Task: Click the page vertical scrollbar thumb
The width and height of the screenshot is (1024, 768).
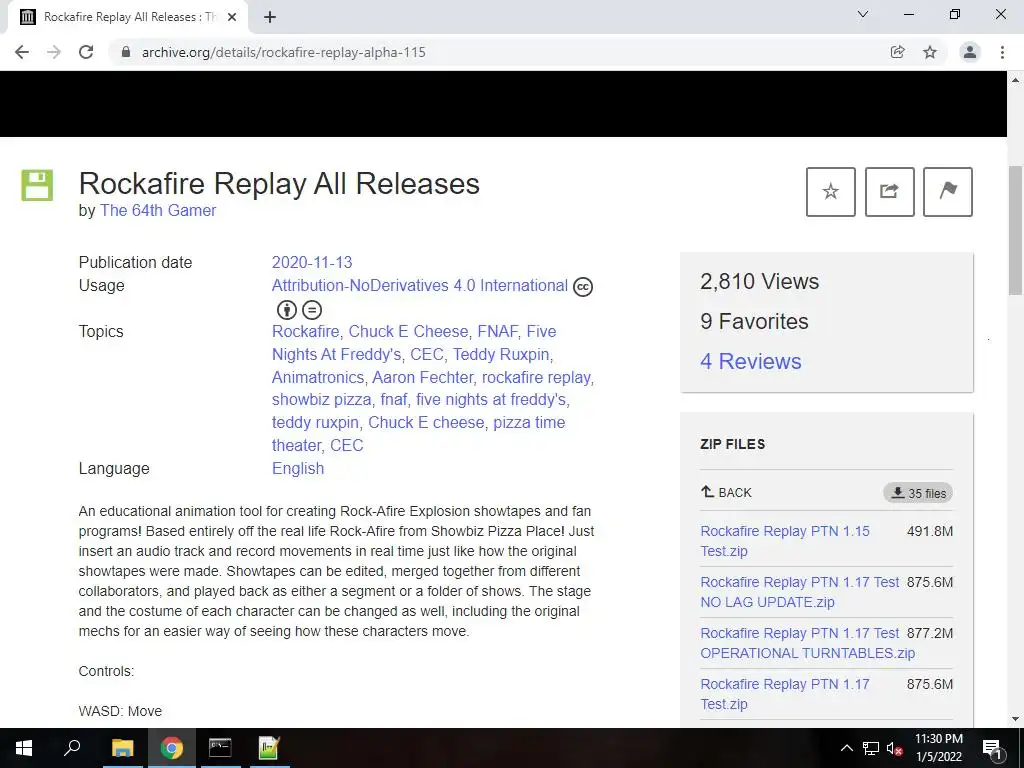Action: coord(1016,231)
